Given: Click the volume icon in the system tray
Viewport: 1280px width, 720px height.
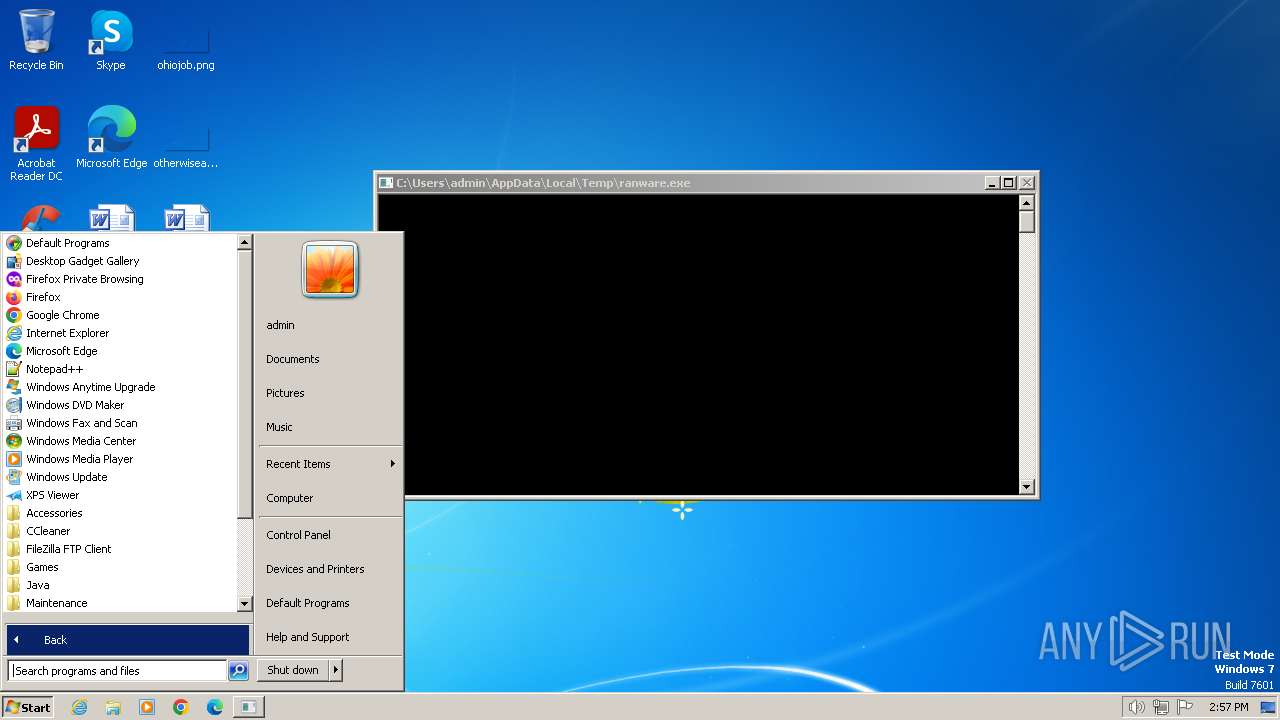Looking at the screenshot, I should pos(1137,707).
